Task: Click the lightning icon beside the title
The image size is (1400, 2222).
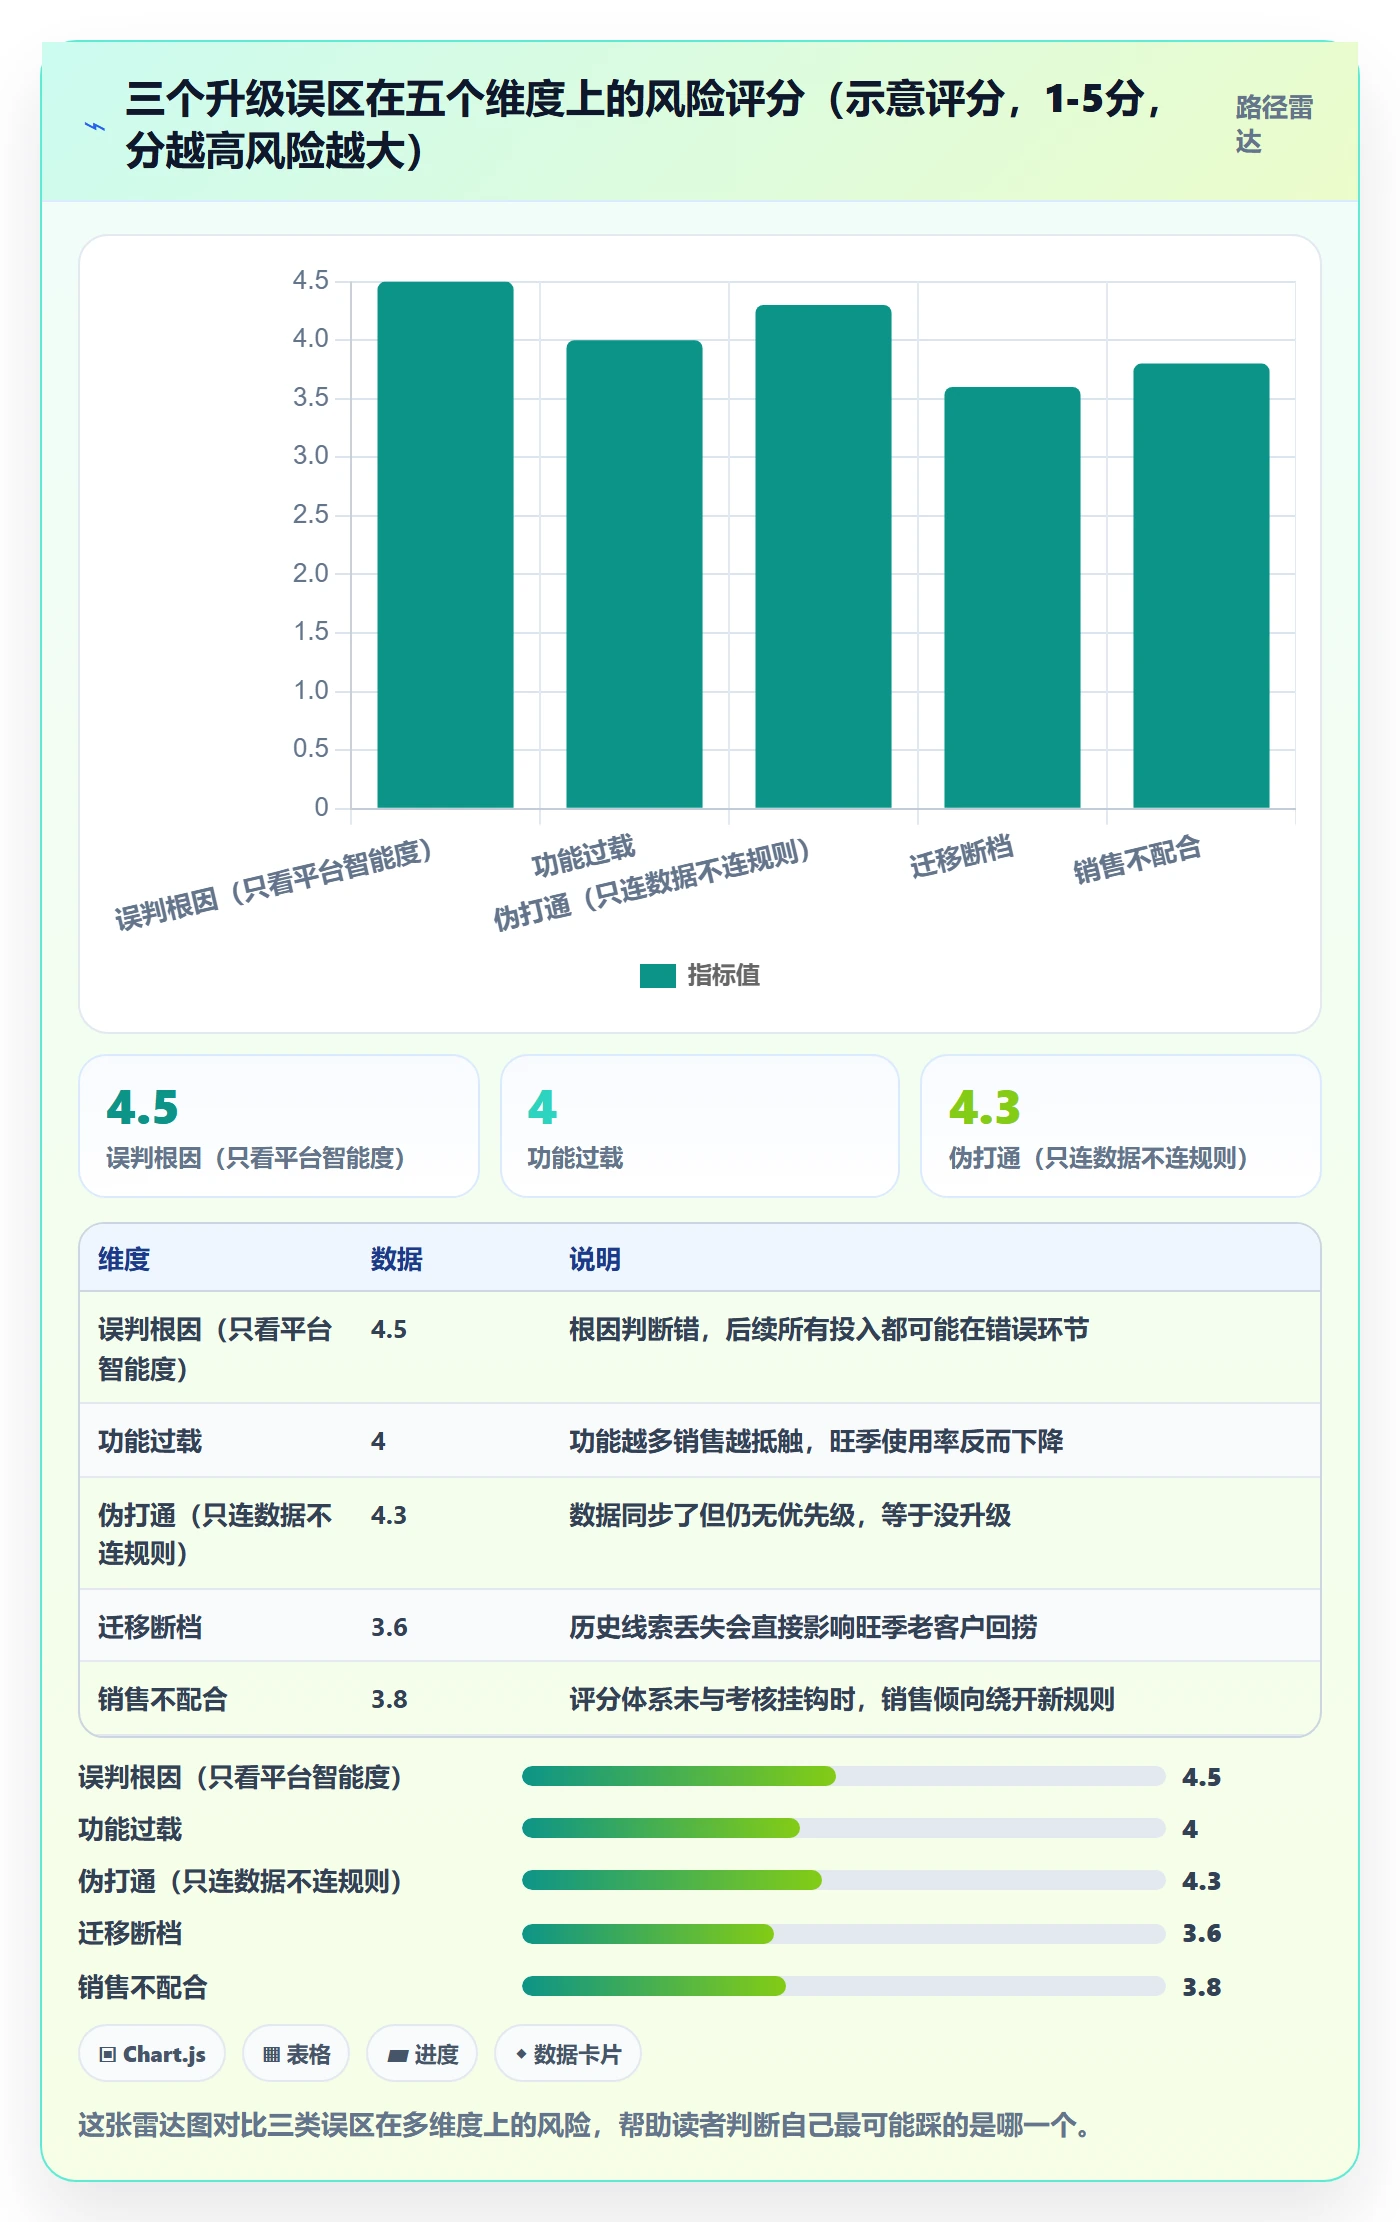Action: [95, 126]
